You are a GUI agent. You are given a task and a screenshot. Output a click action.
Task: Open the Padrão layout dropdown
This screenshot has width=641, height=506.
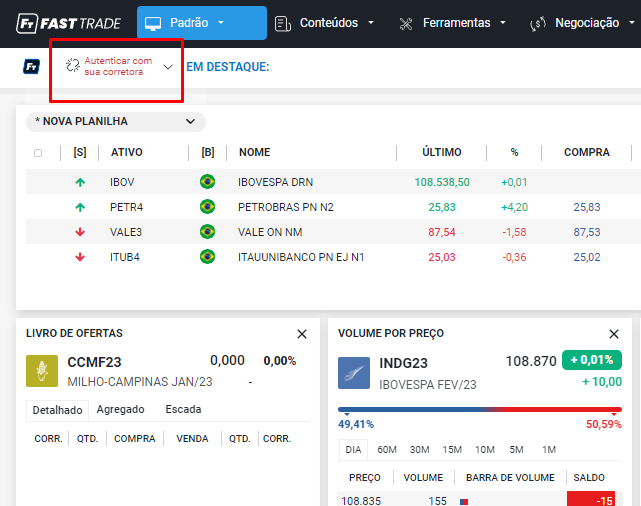(202, 23)
